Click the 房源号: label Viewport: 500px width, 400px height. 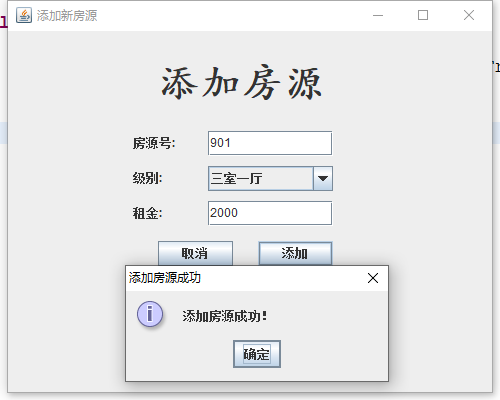pos(154,143)
